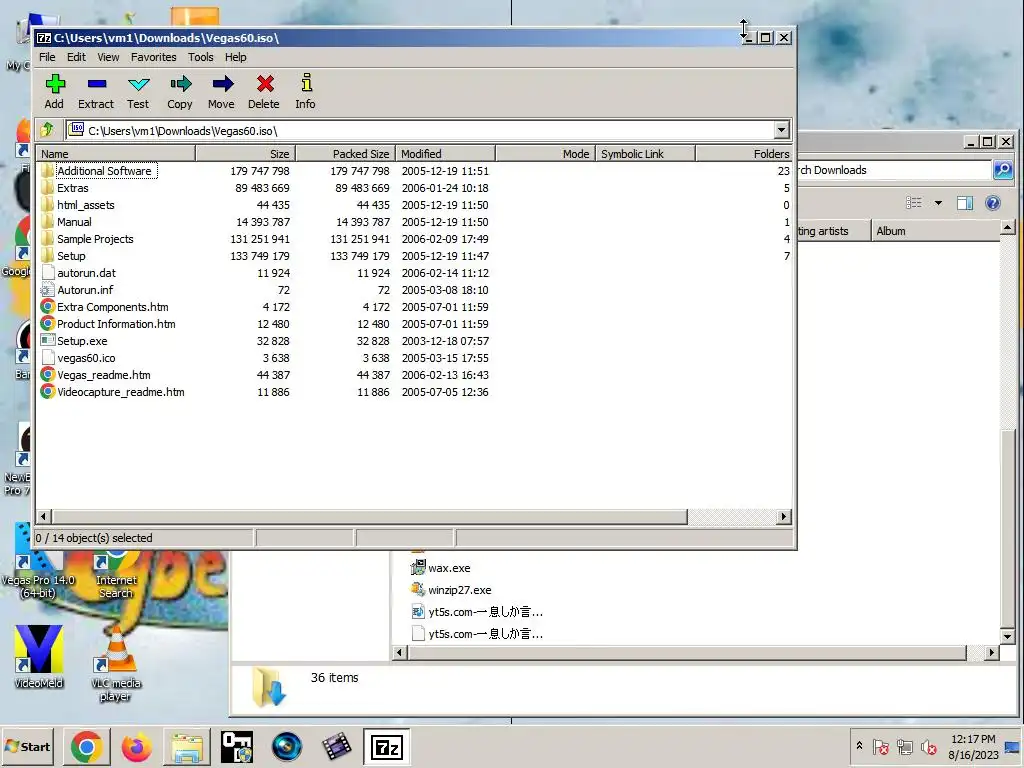
Task: Open Explorer help question mark icon
Action: [993, 203]
